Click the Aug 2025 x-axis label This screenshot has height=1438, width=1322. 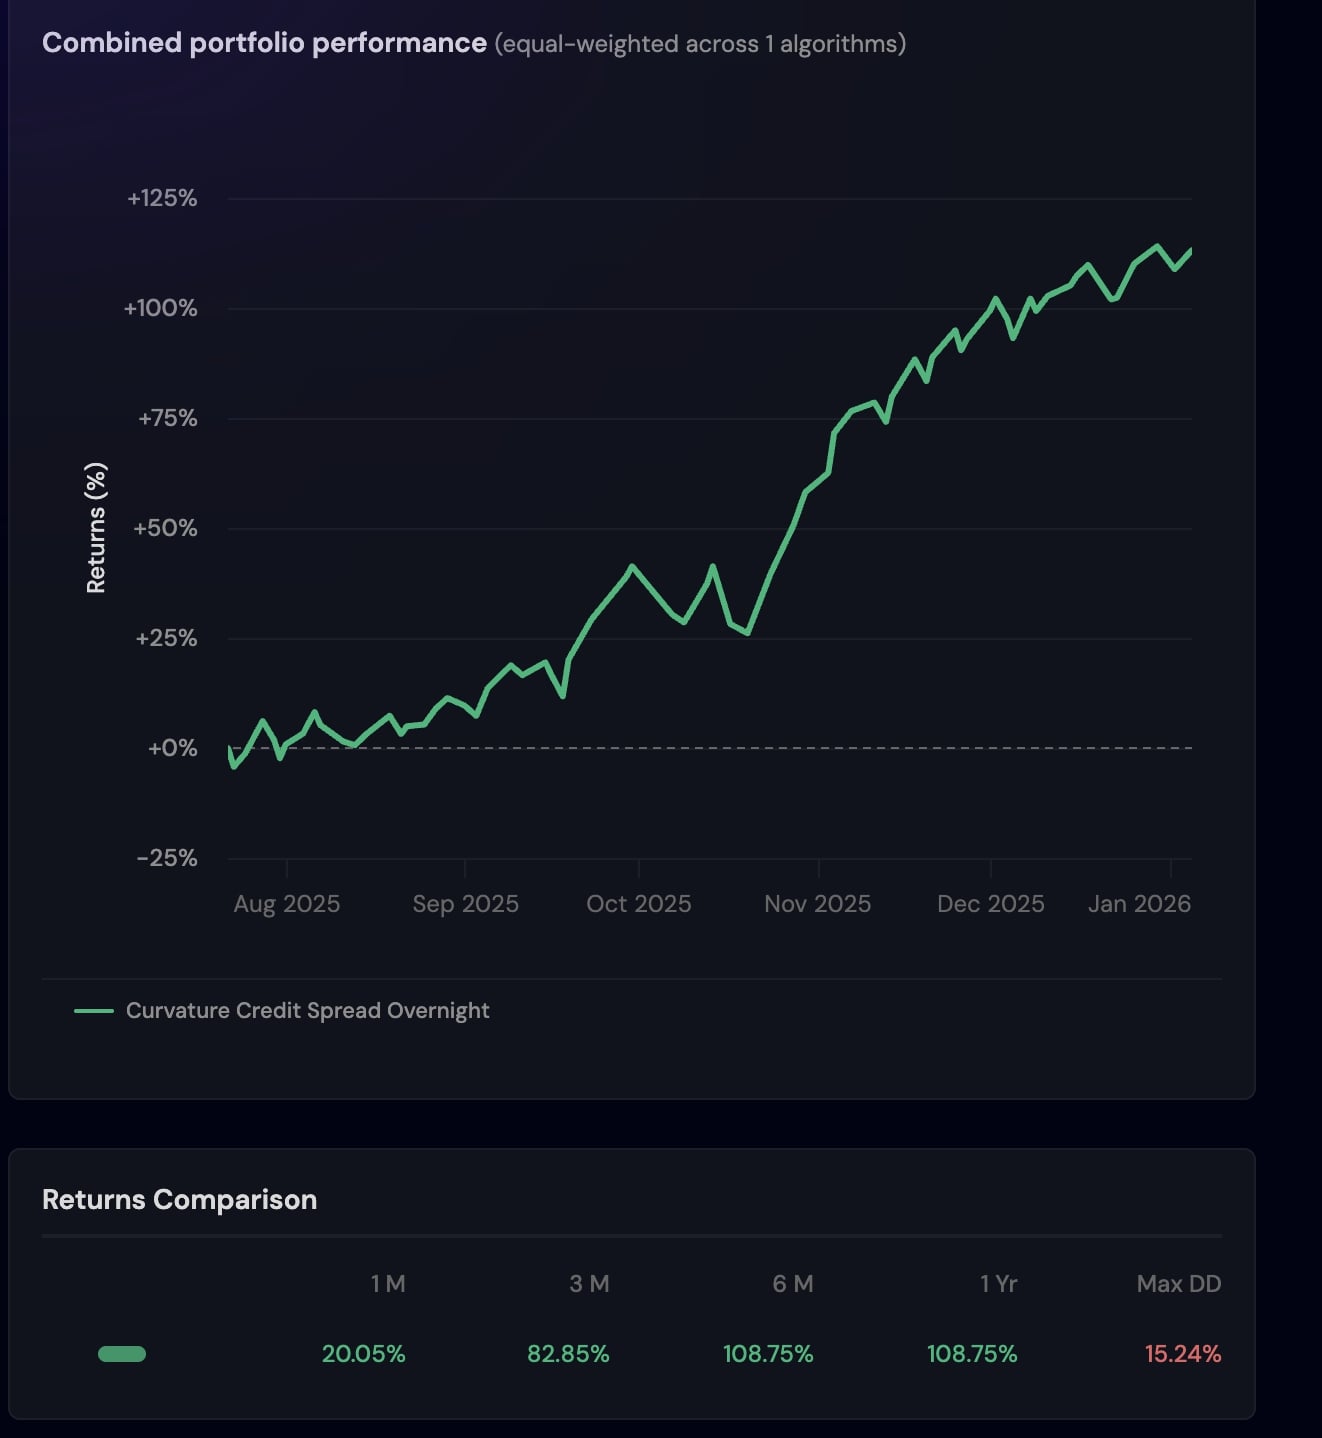pyautogui.click(x=287, y=904)
